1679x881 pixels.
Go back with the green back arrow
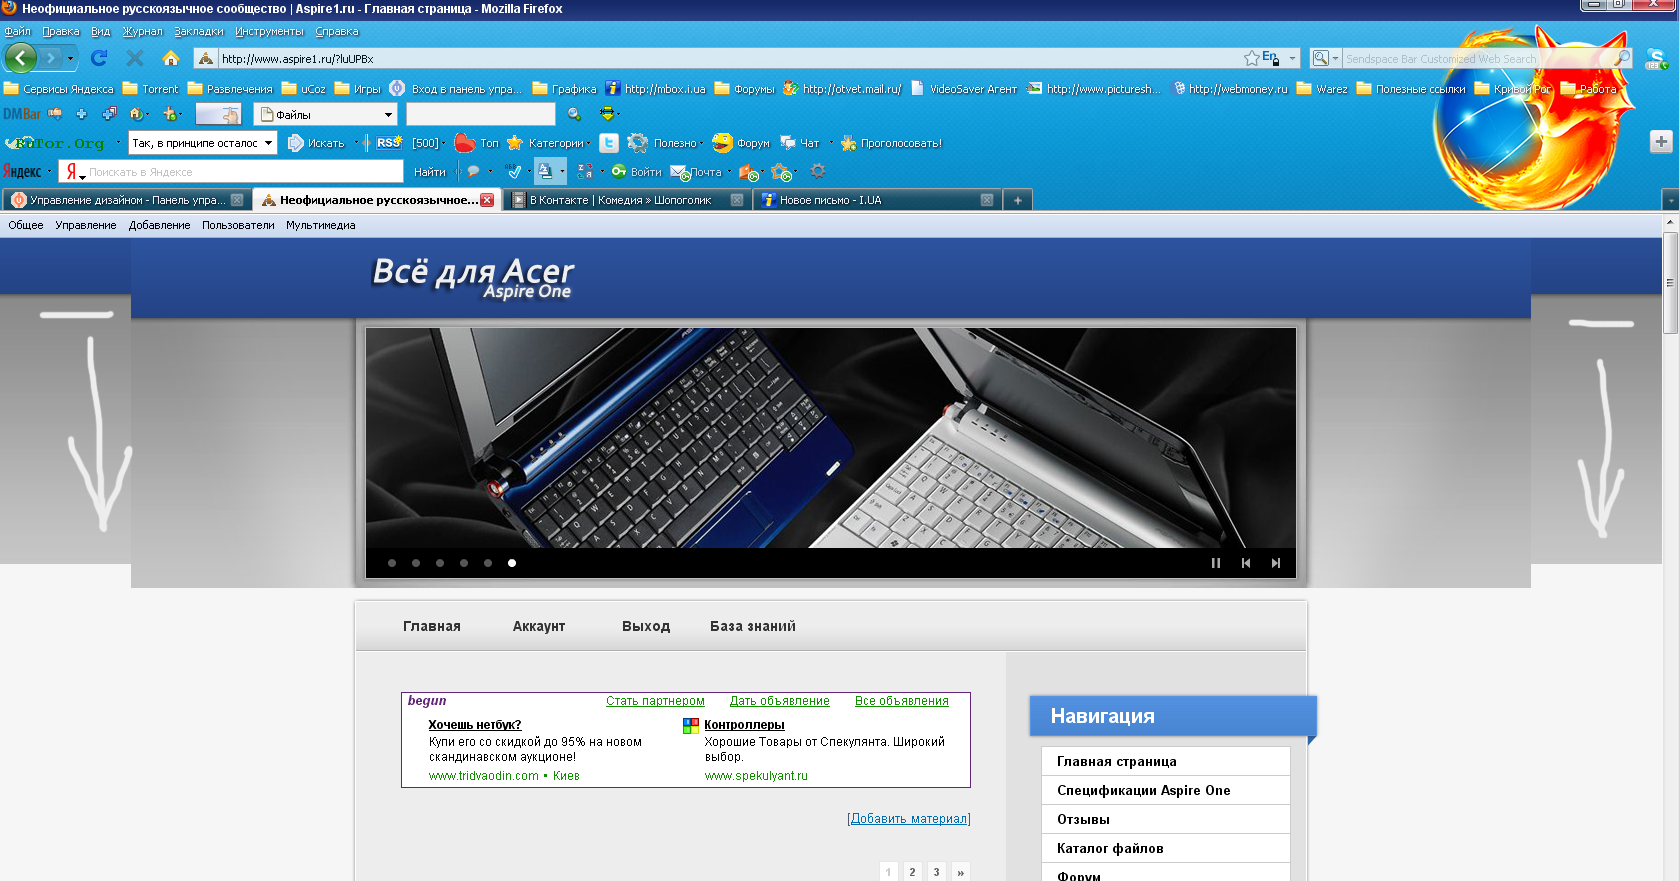coord(21,58)
